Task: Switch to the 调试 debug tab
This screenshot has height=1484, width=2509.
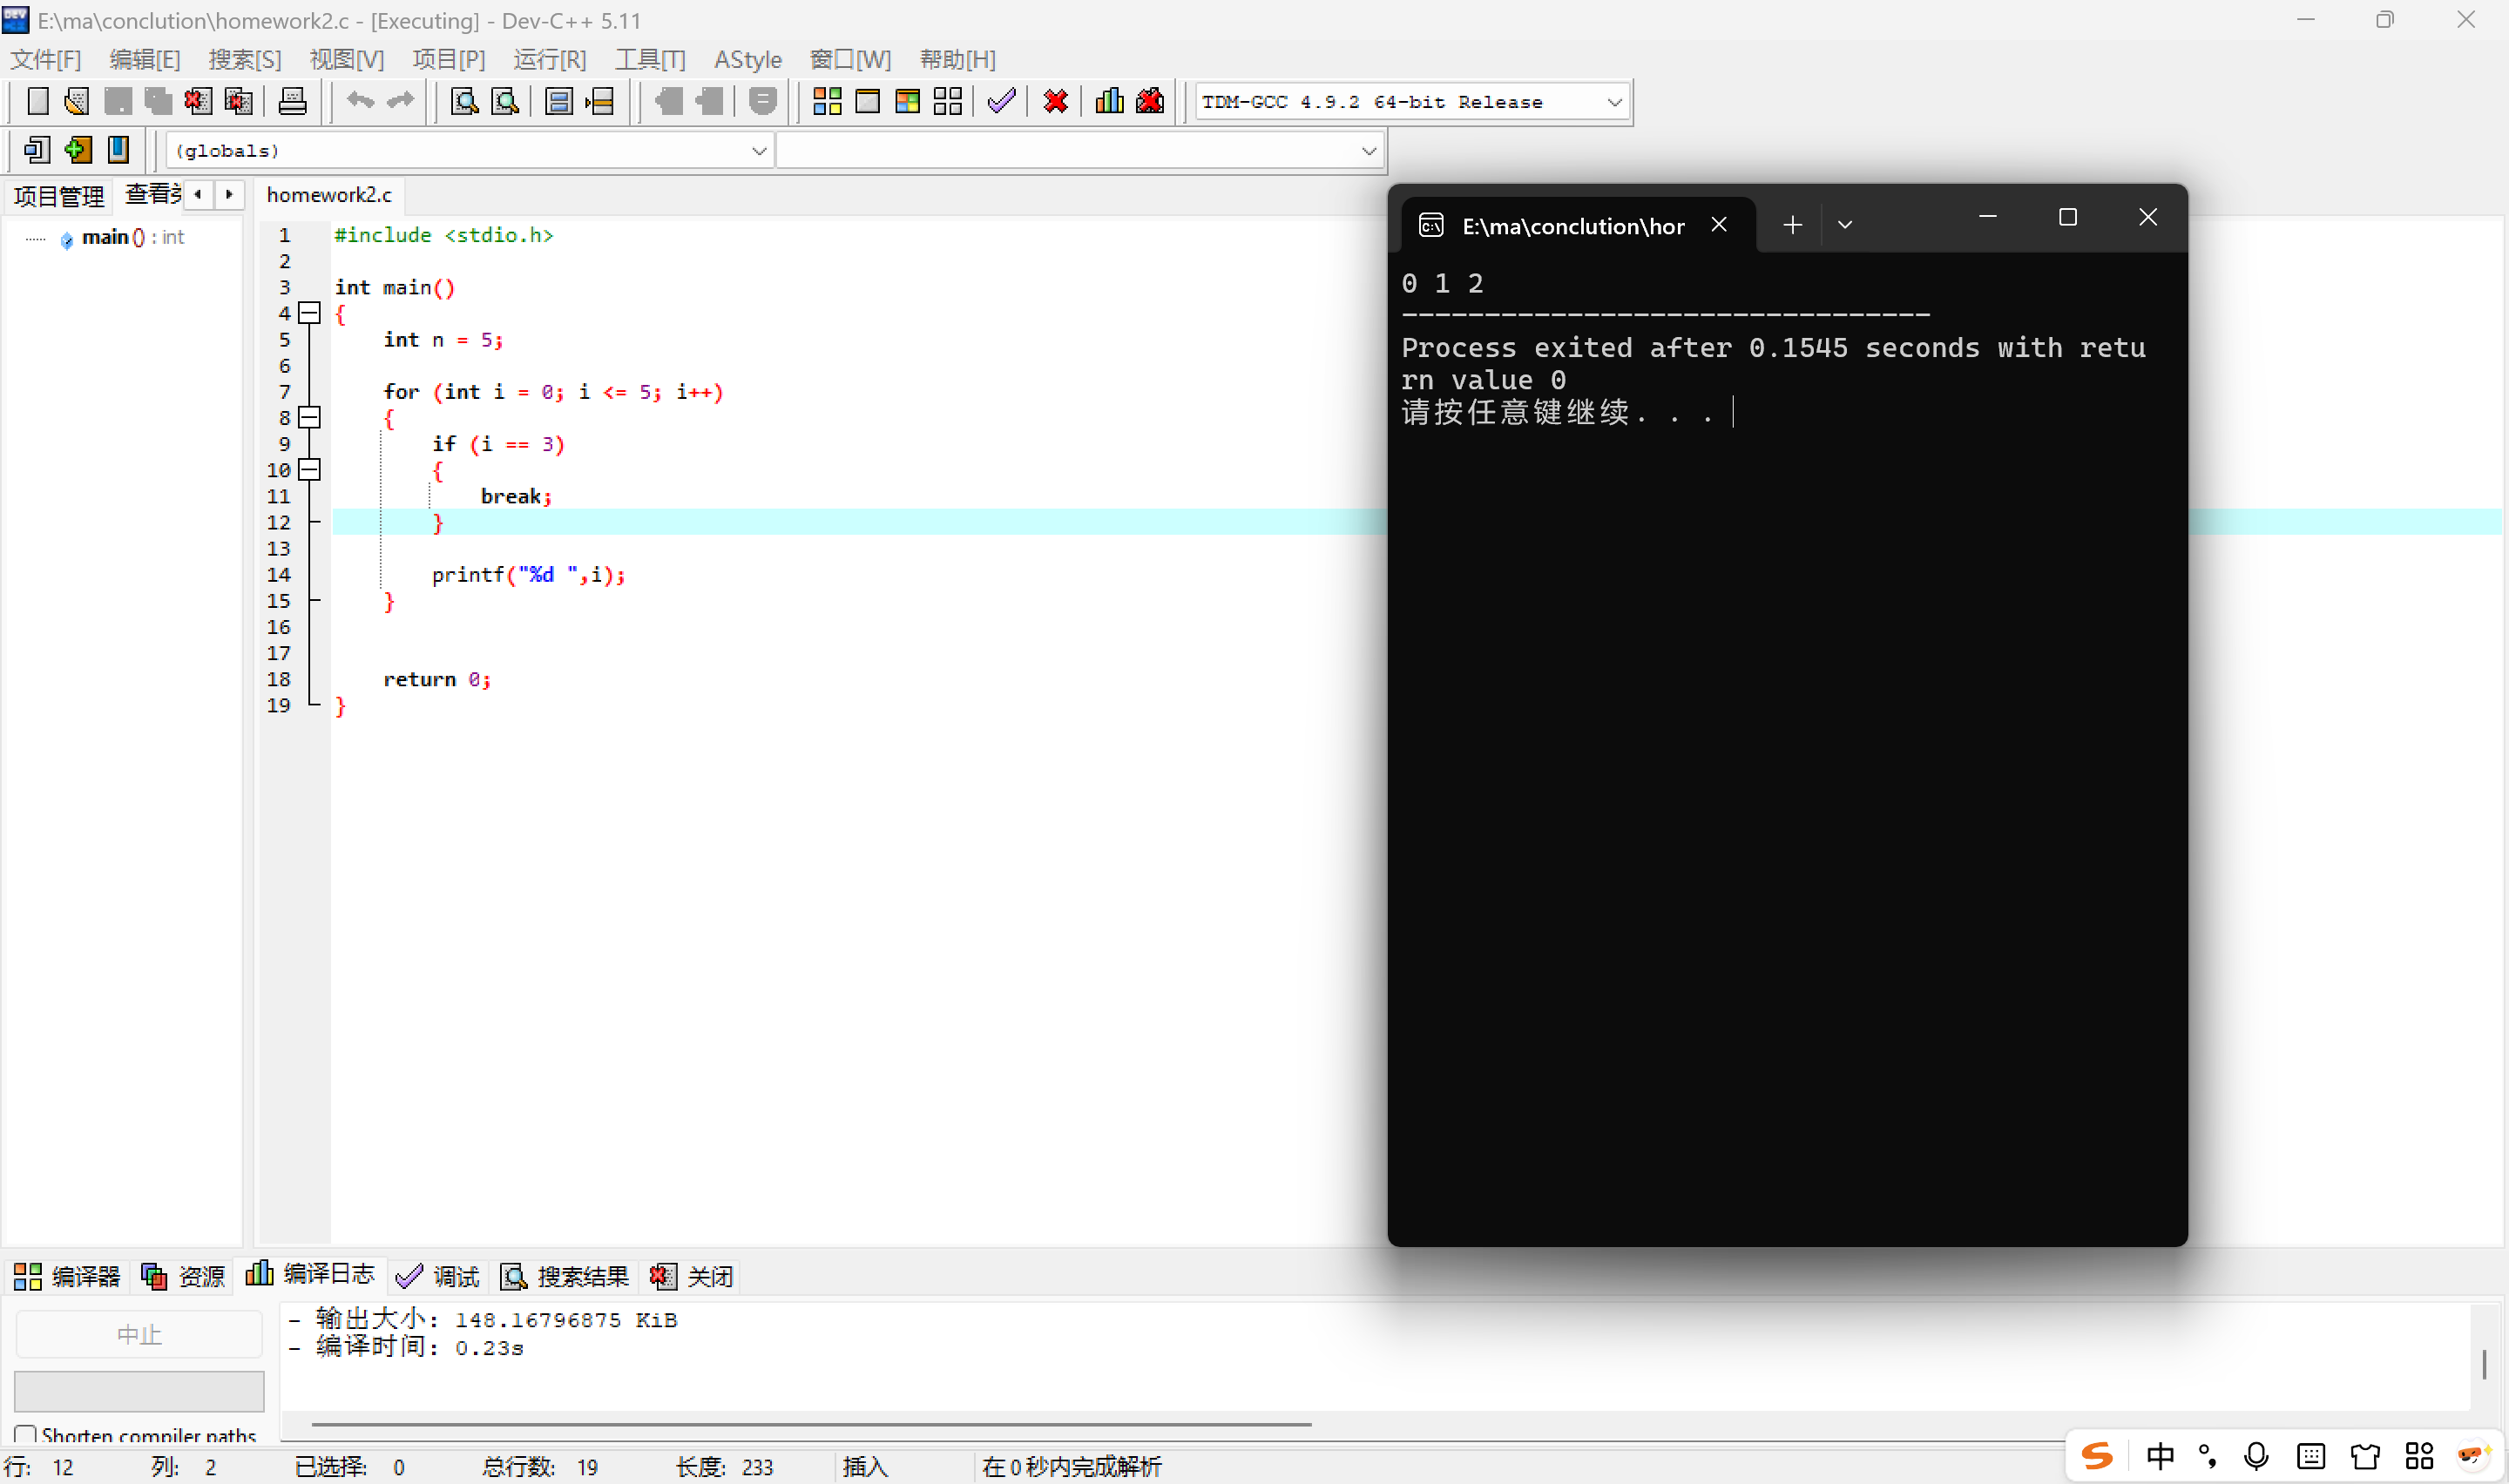Action: [439, 1276]
